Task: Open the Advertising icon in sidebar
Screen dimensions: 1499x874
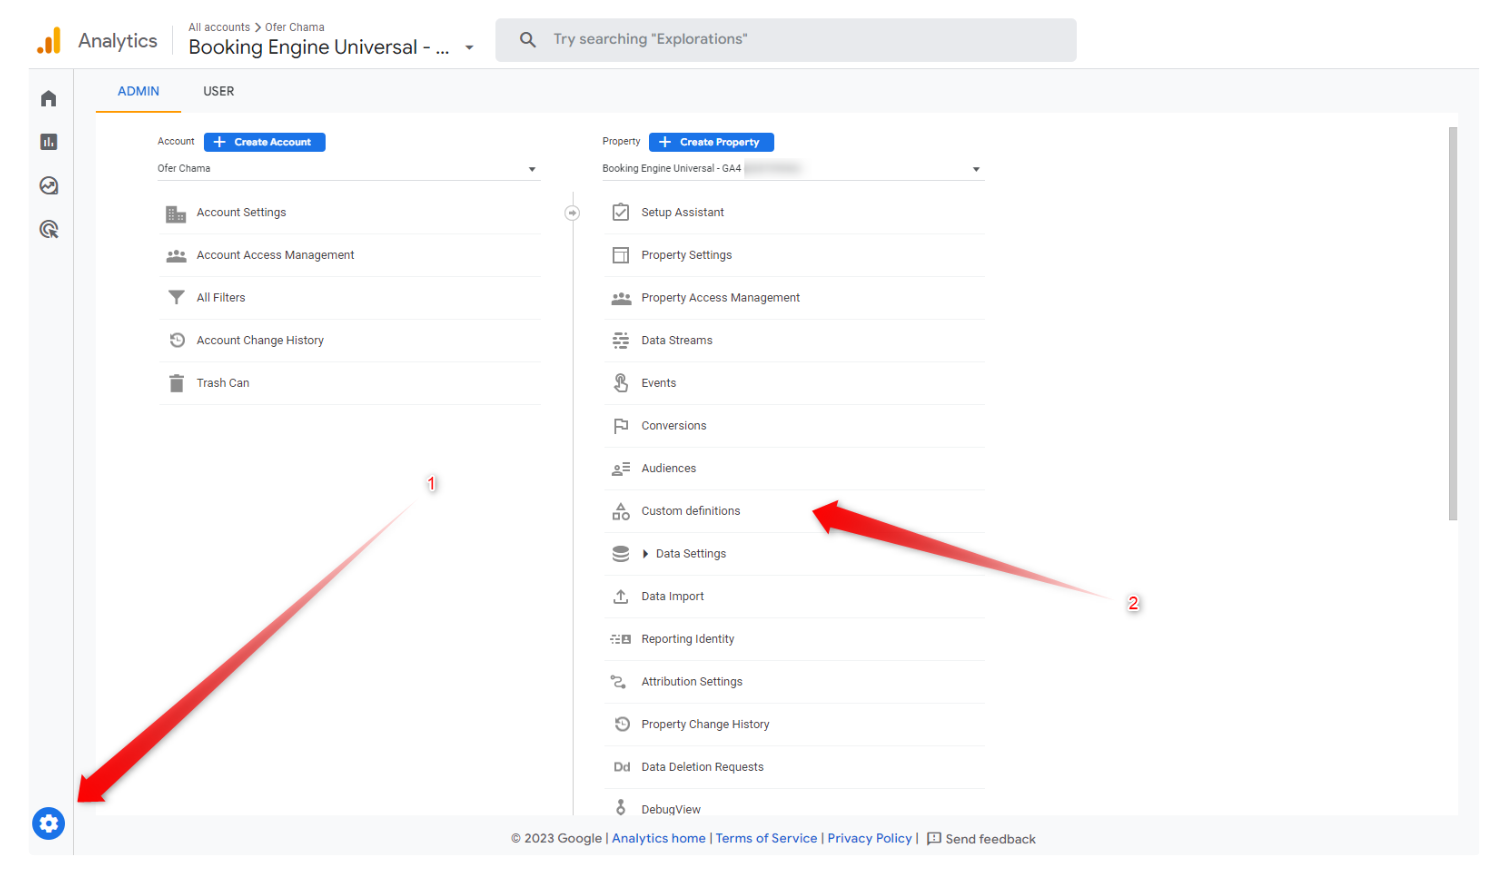Action: click(x=48, y=230)
